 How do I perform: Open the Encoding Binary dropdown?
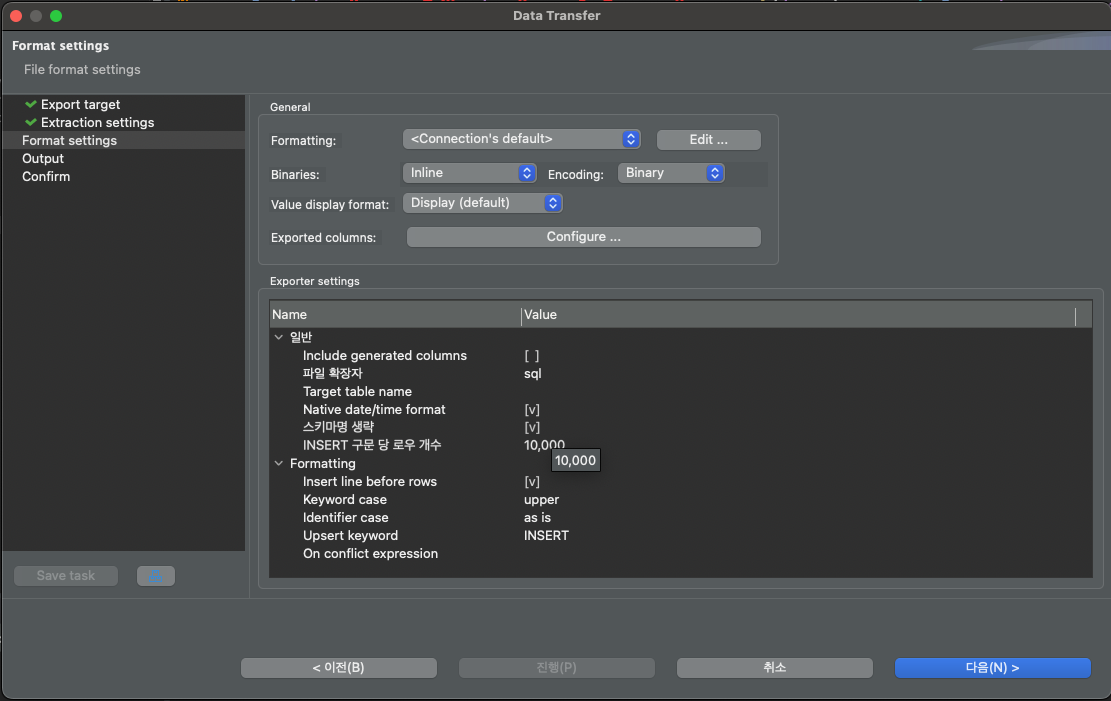[671, 173]
